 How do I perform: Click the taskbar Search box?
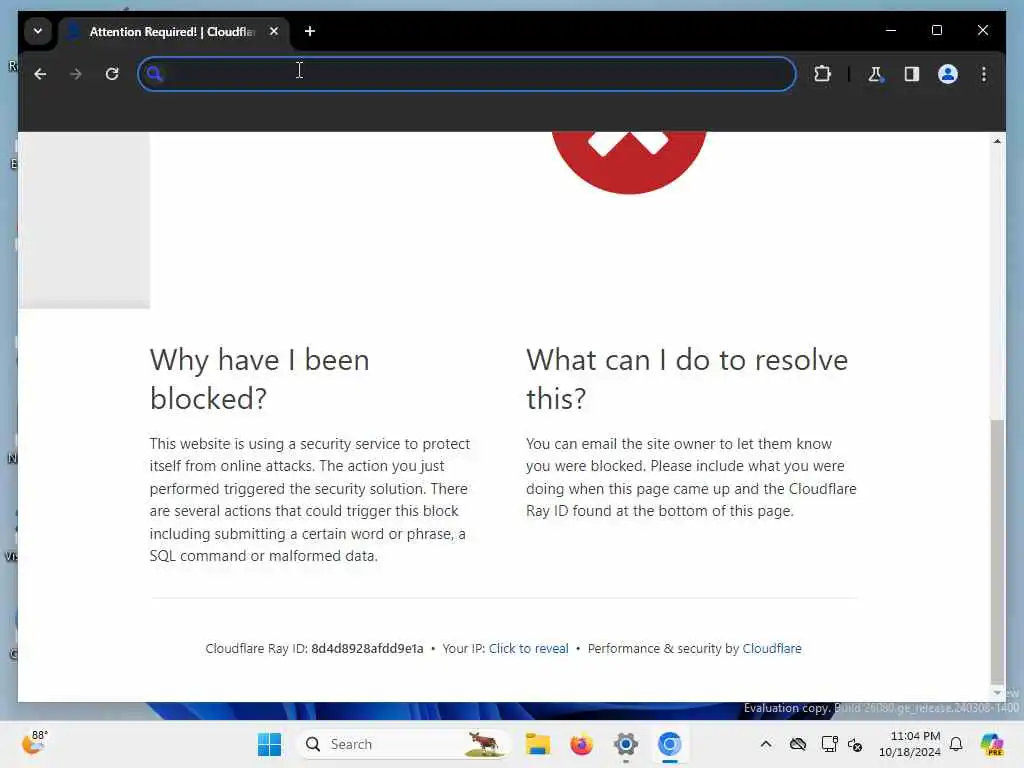[402, 744]
